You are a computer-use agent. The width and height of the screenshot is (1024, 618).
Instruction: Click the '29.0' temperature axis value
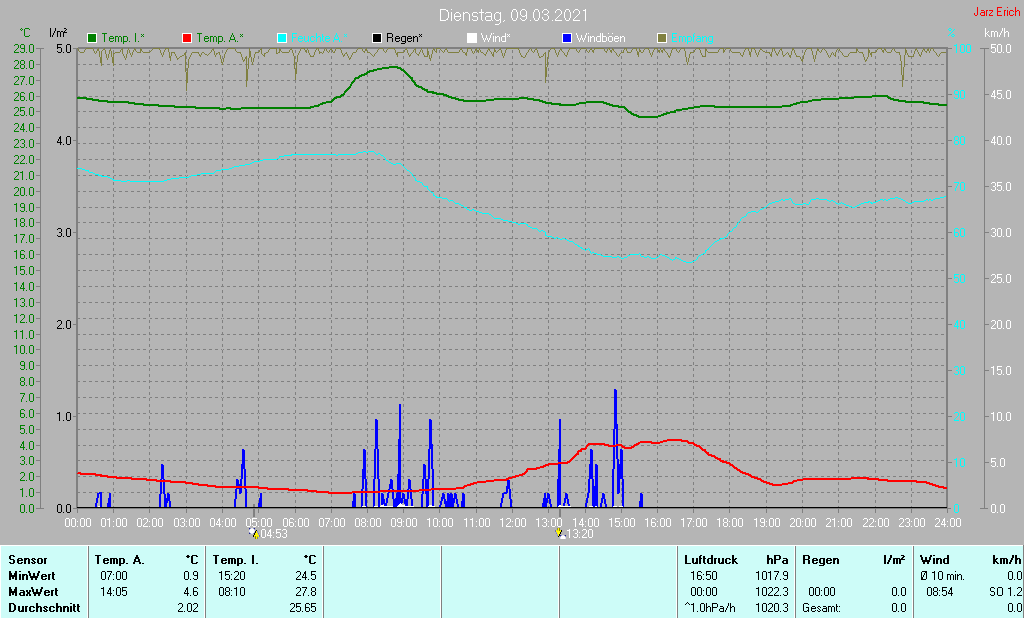pyautogui.click(x=24, y=49)
